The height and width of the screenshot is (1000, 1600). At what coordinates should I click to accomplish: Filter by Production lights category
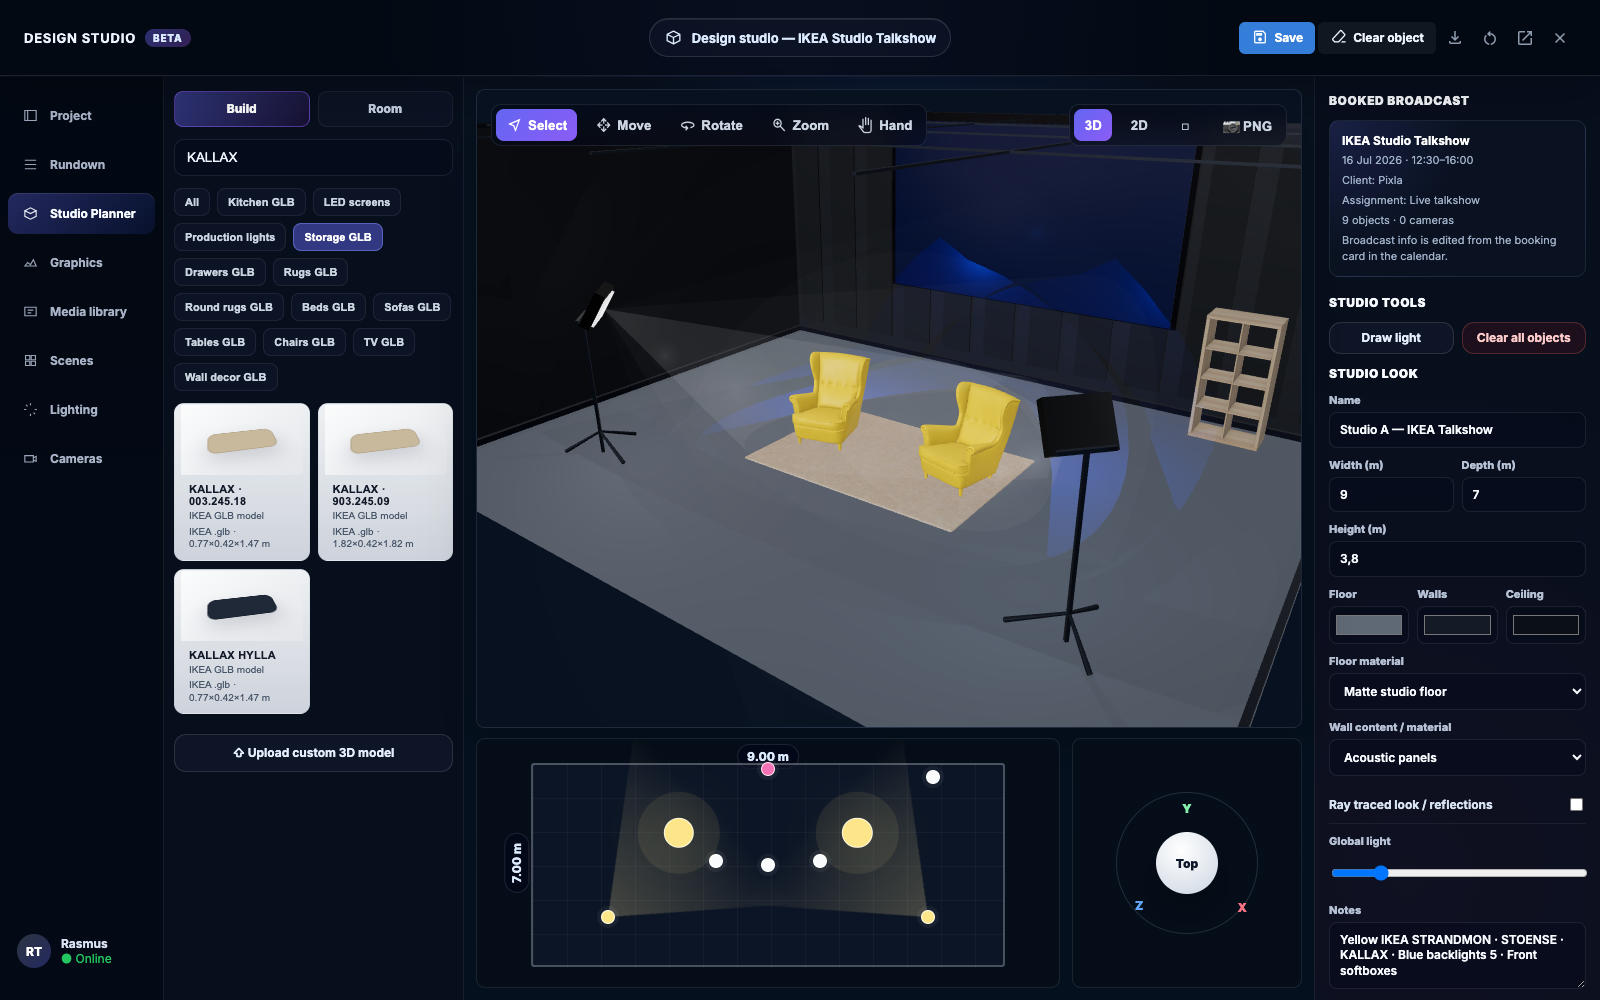click(x=230, y=237)
